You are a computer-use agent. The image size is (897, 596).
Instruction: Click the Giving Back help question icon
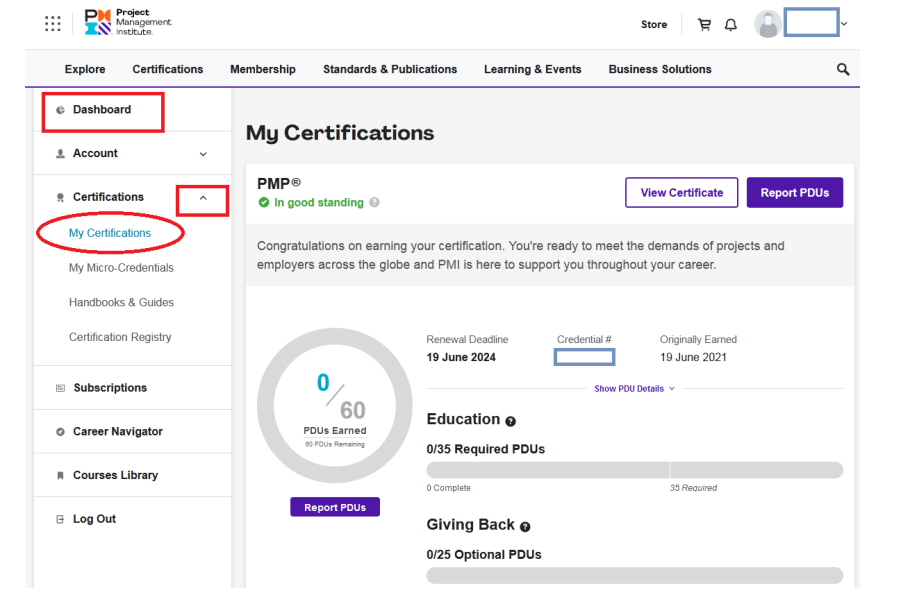[525, 527]
